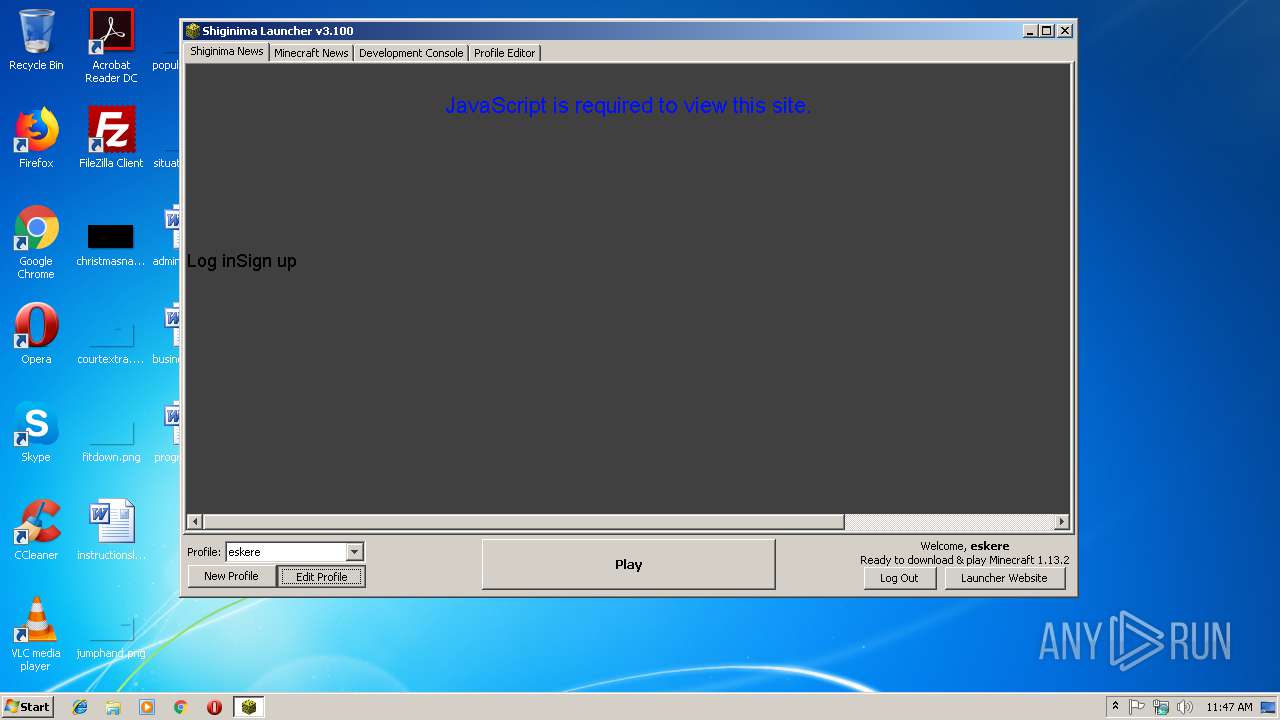Image resolution: width=1280 pixels, height=720 pixels.
Task: Open CCleaner desktop shortcut
Action: 36,530
